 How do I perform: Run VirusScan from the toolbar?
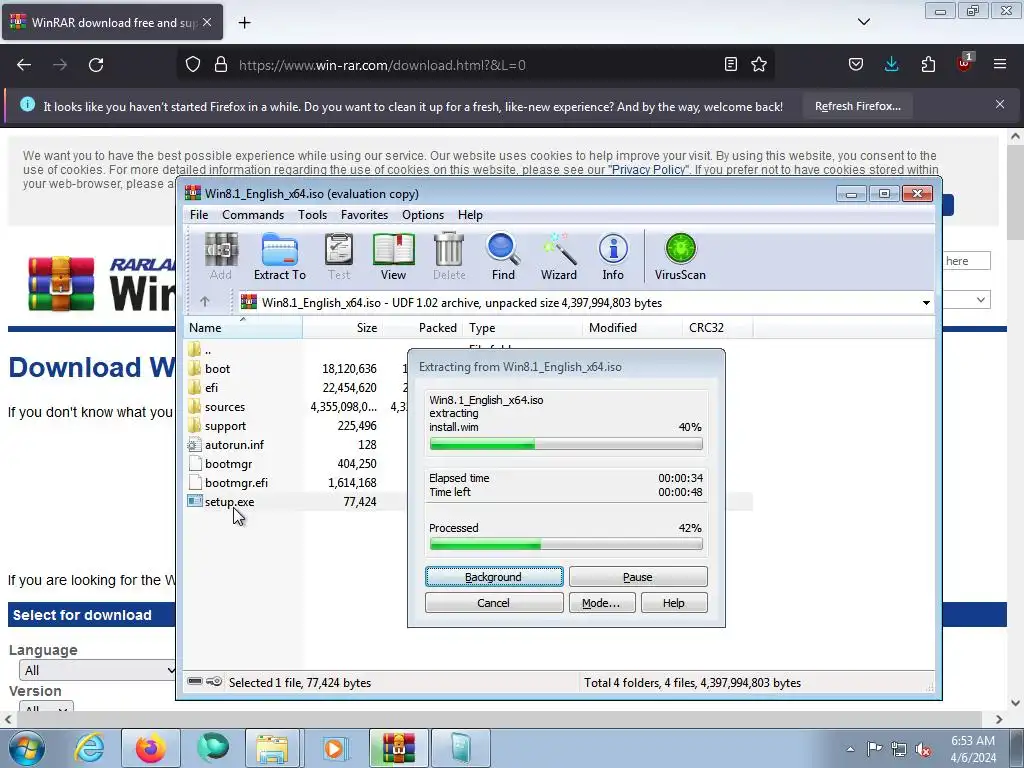coord(680,256)
